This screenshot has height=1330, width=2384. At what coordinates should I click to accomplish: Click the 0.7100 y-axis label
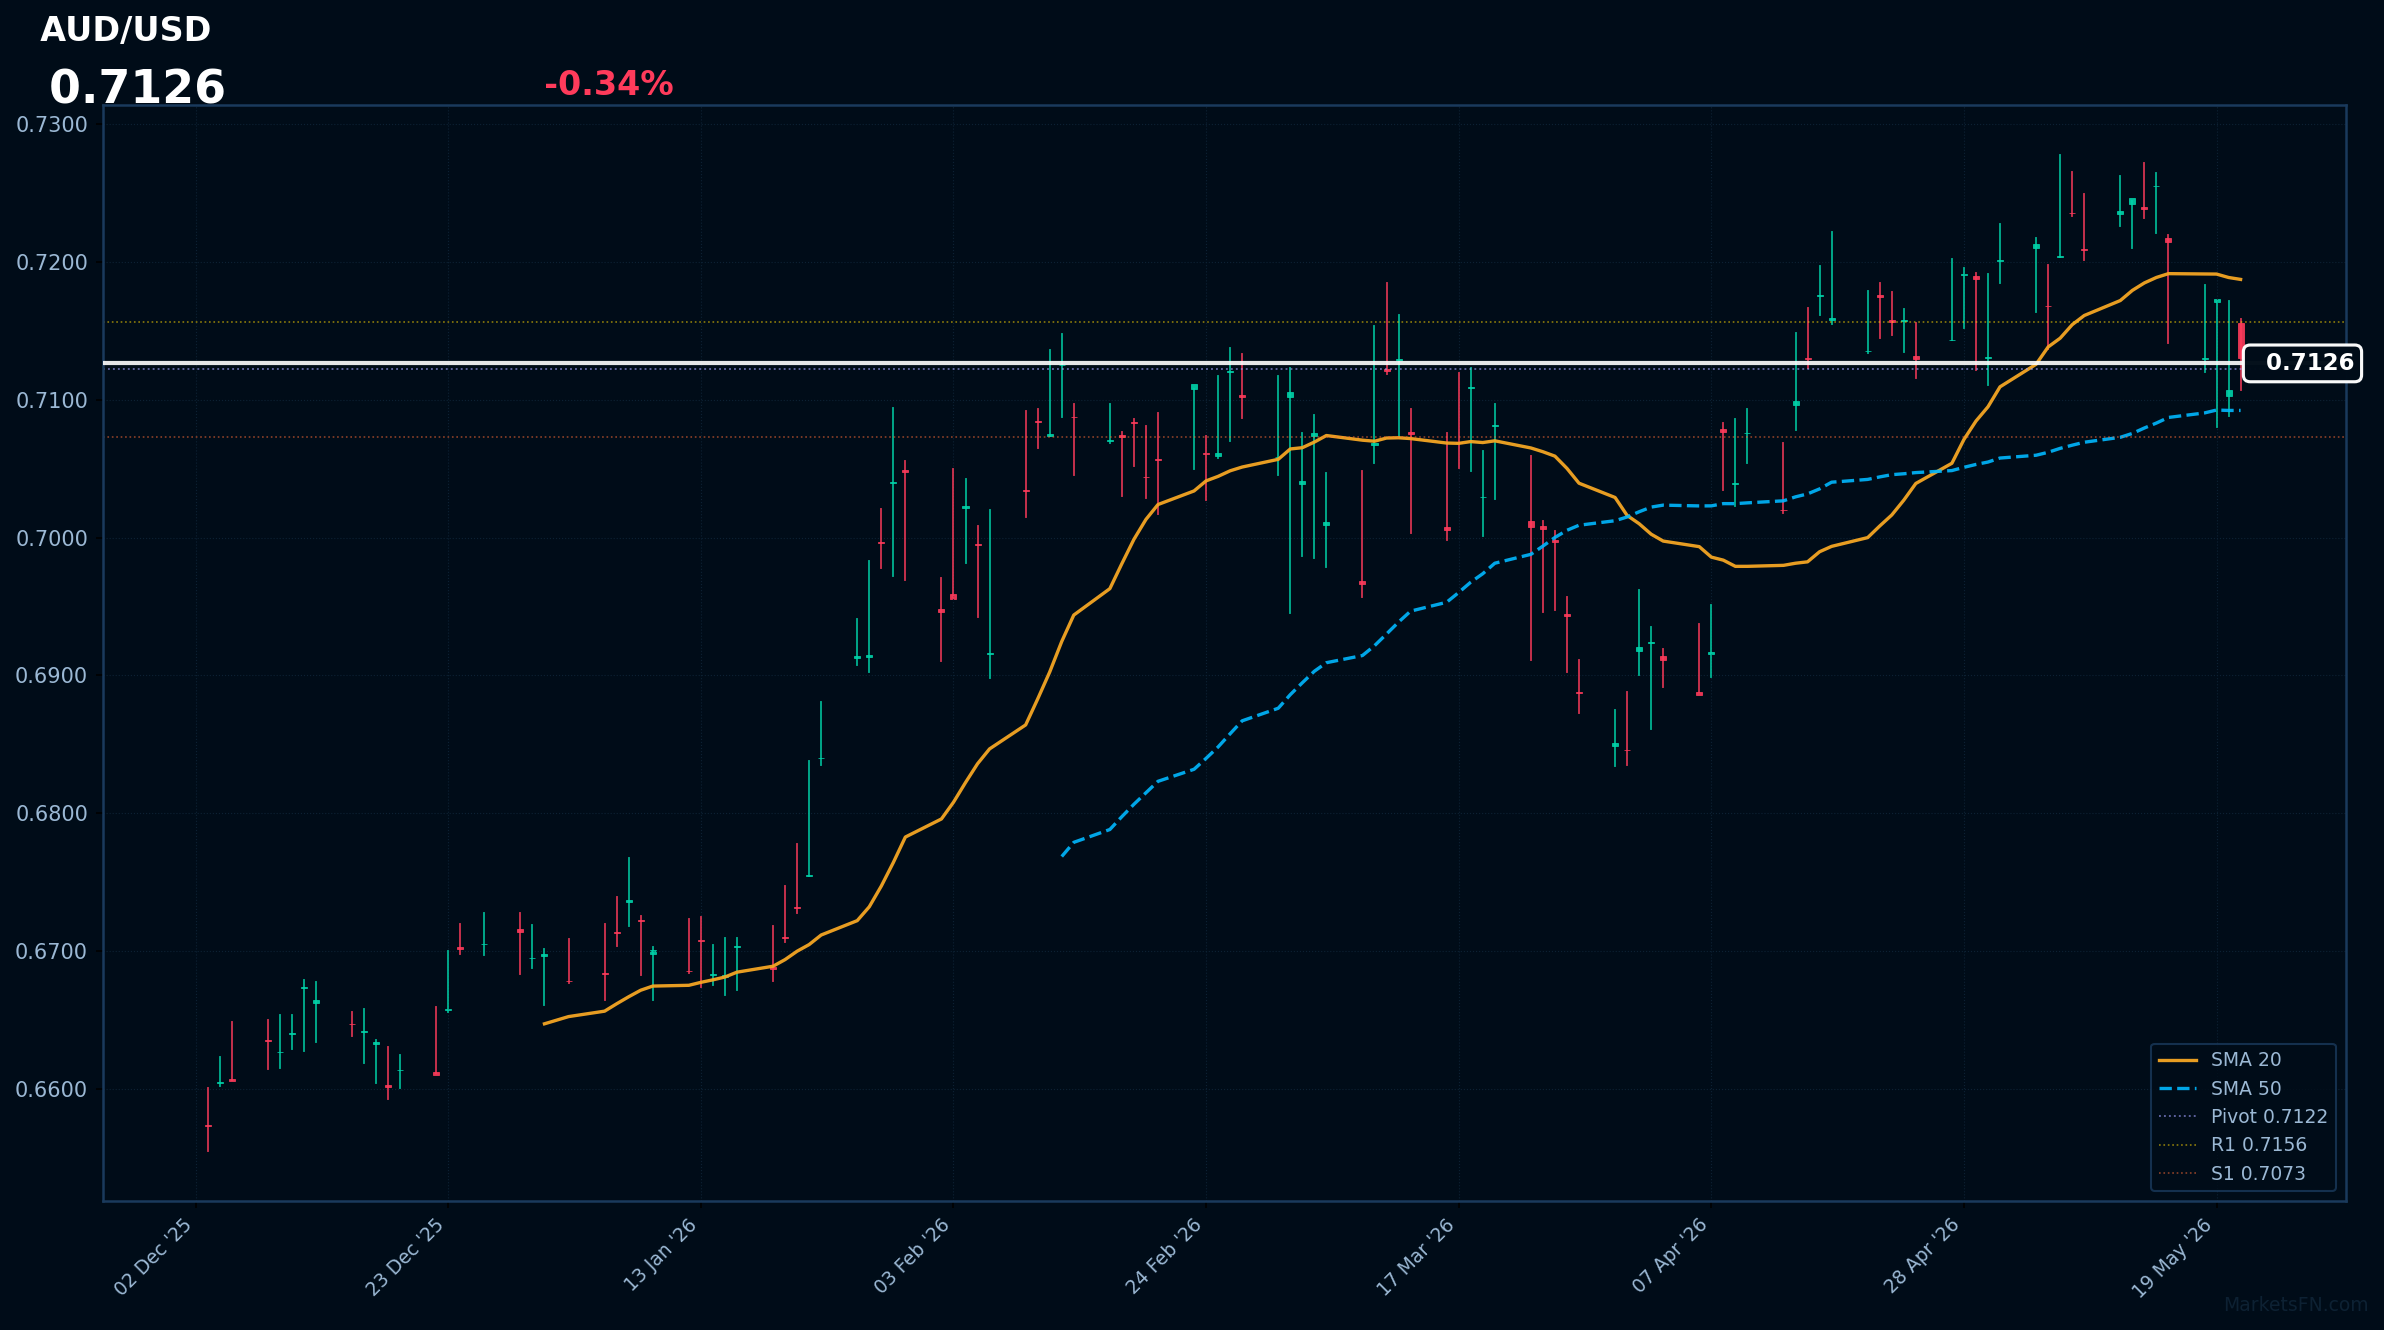click(x=52, y=401)
